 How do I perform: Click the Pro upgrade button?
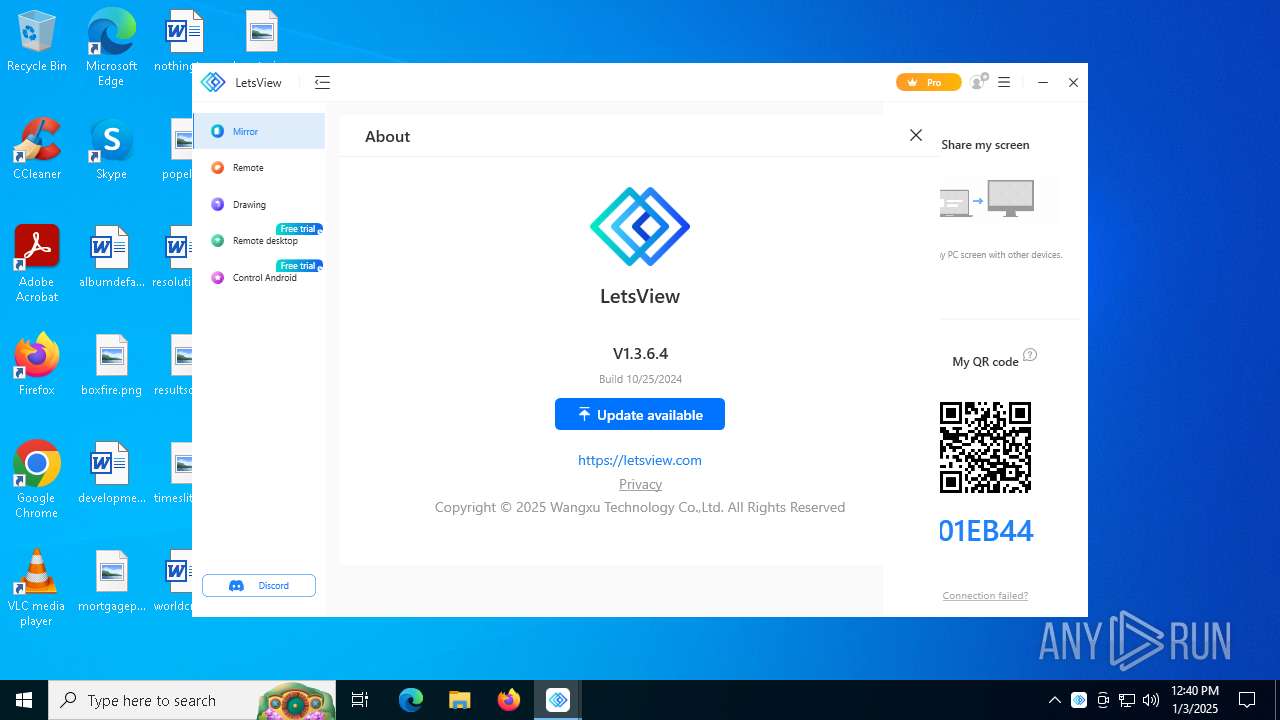pos(928,83)
